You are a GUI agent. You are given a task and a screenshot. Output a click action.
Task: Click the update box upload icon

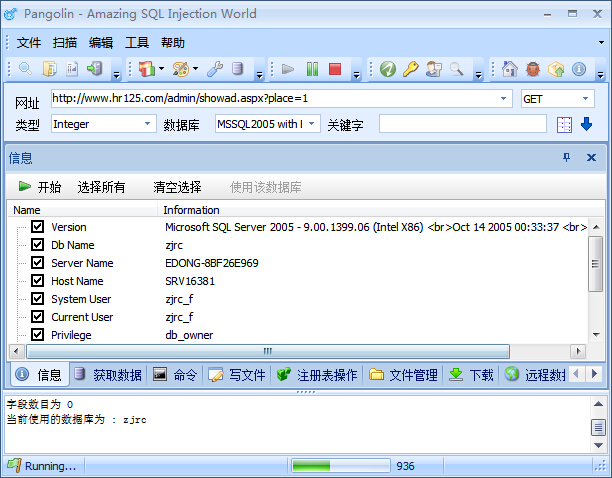pyautogui.click(x=556, y=69)
